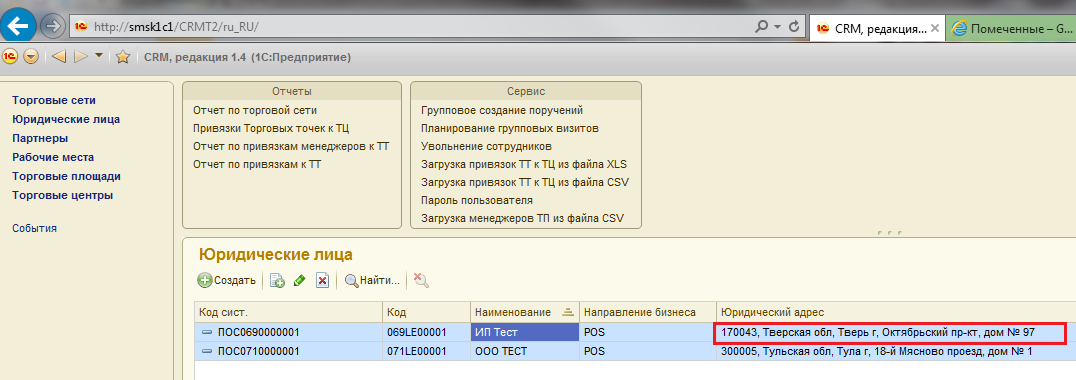
Task: Select the ООО ТЕСТ name cell
Action: click(525, 352)
